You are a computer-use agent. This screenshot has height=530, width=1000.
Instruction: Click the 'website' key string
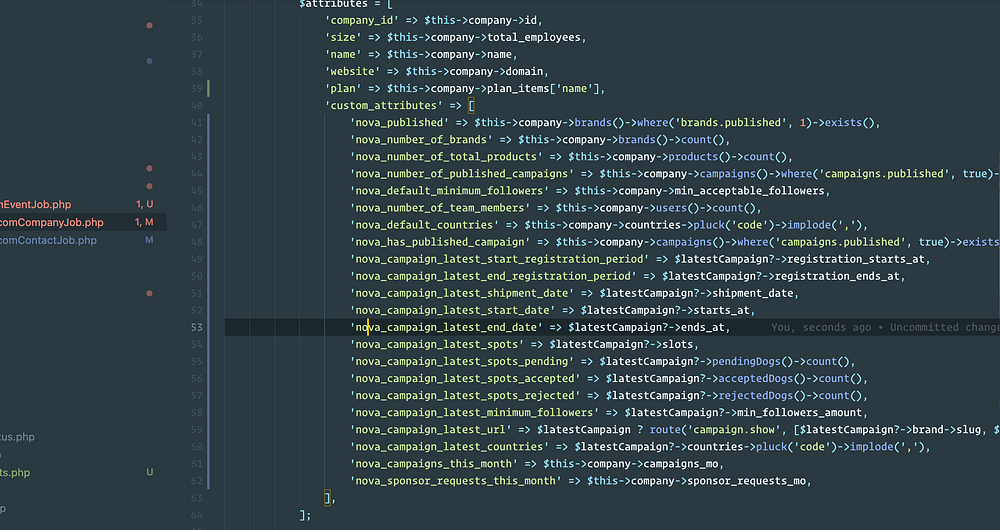pyautogui.click(x=353, y=71)
